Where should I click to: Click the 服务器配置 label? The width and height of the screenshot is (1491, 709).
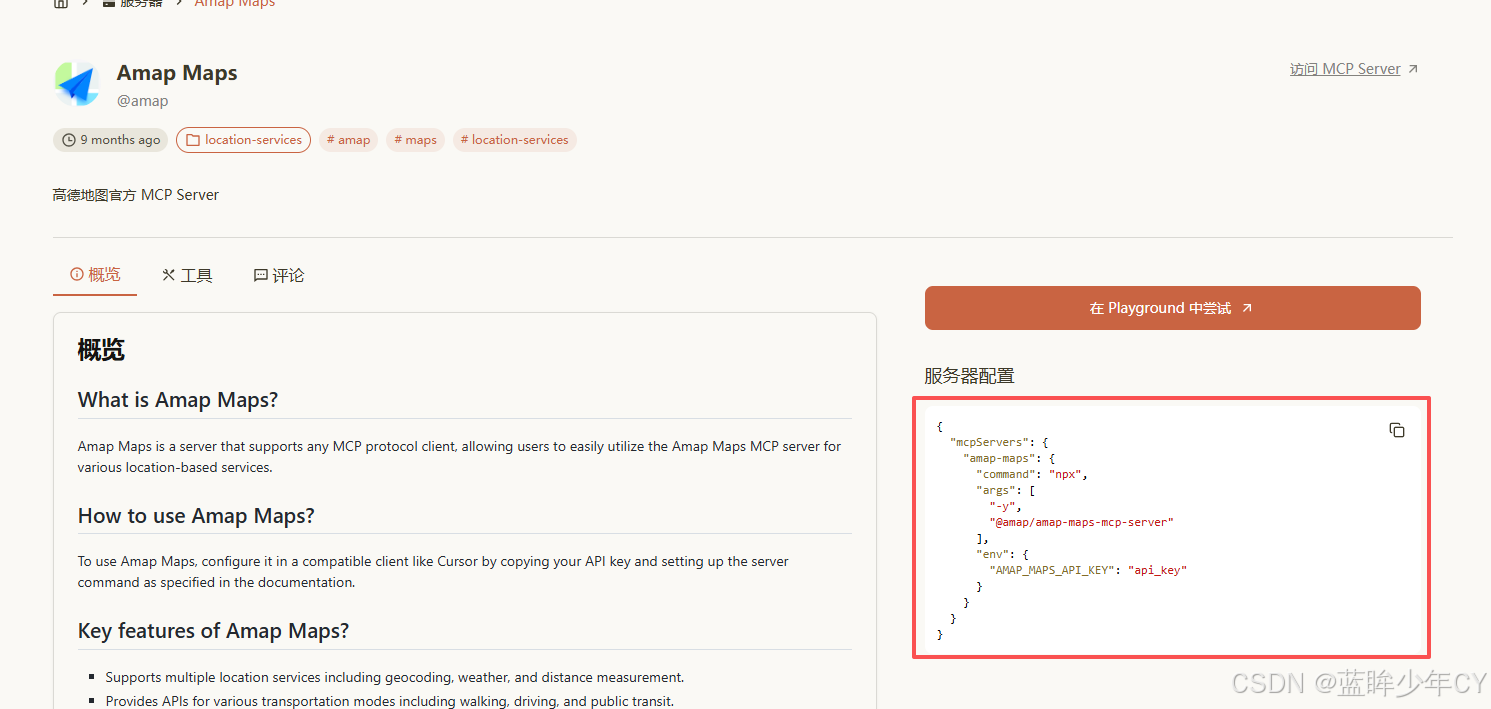click(x=969, y=376)
